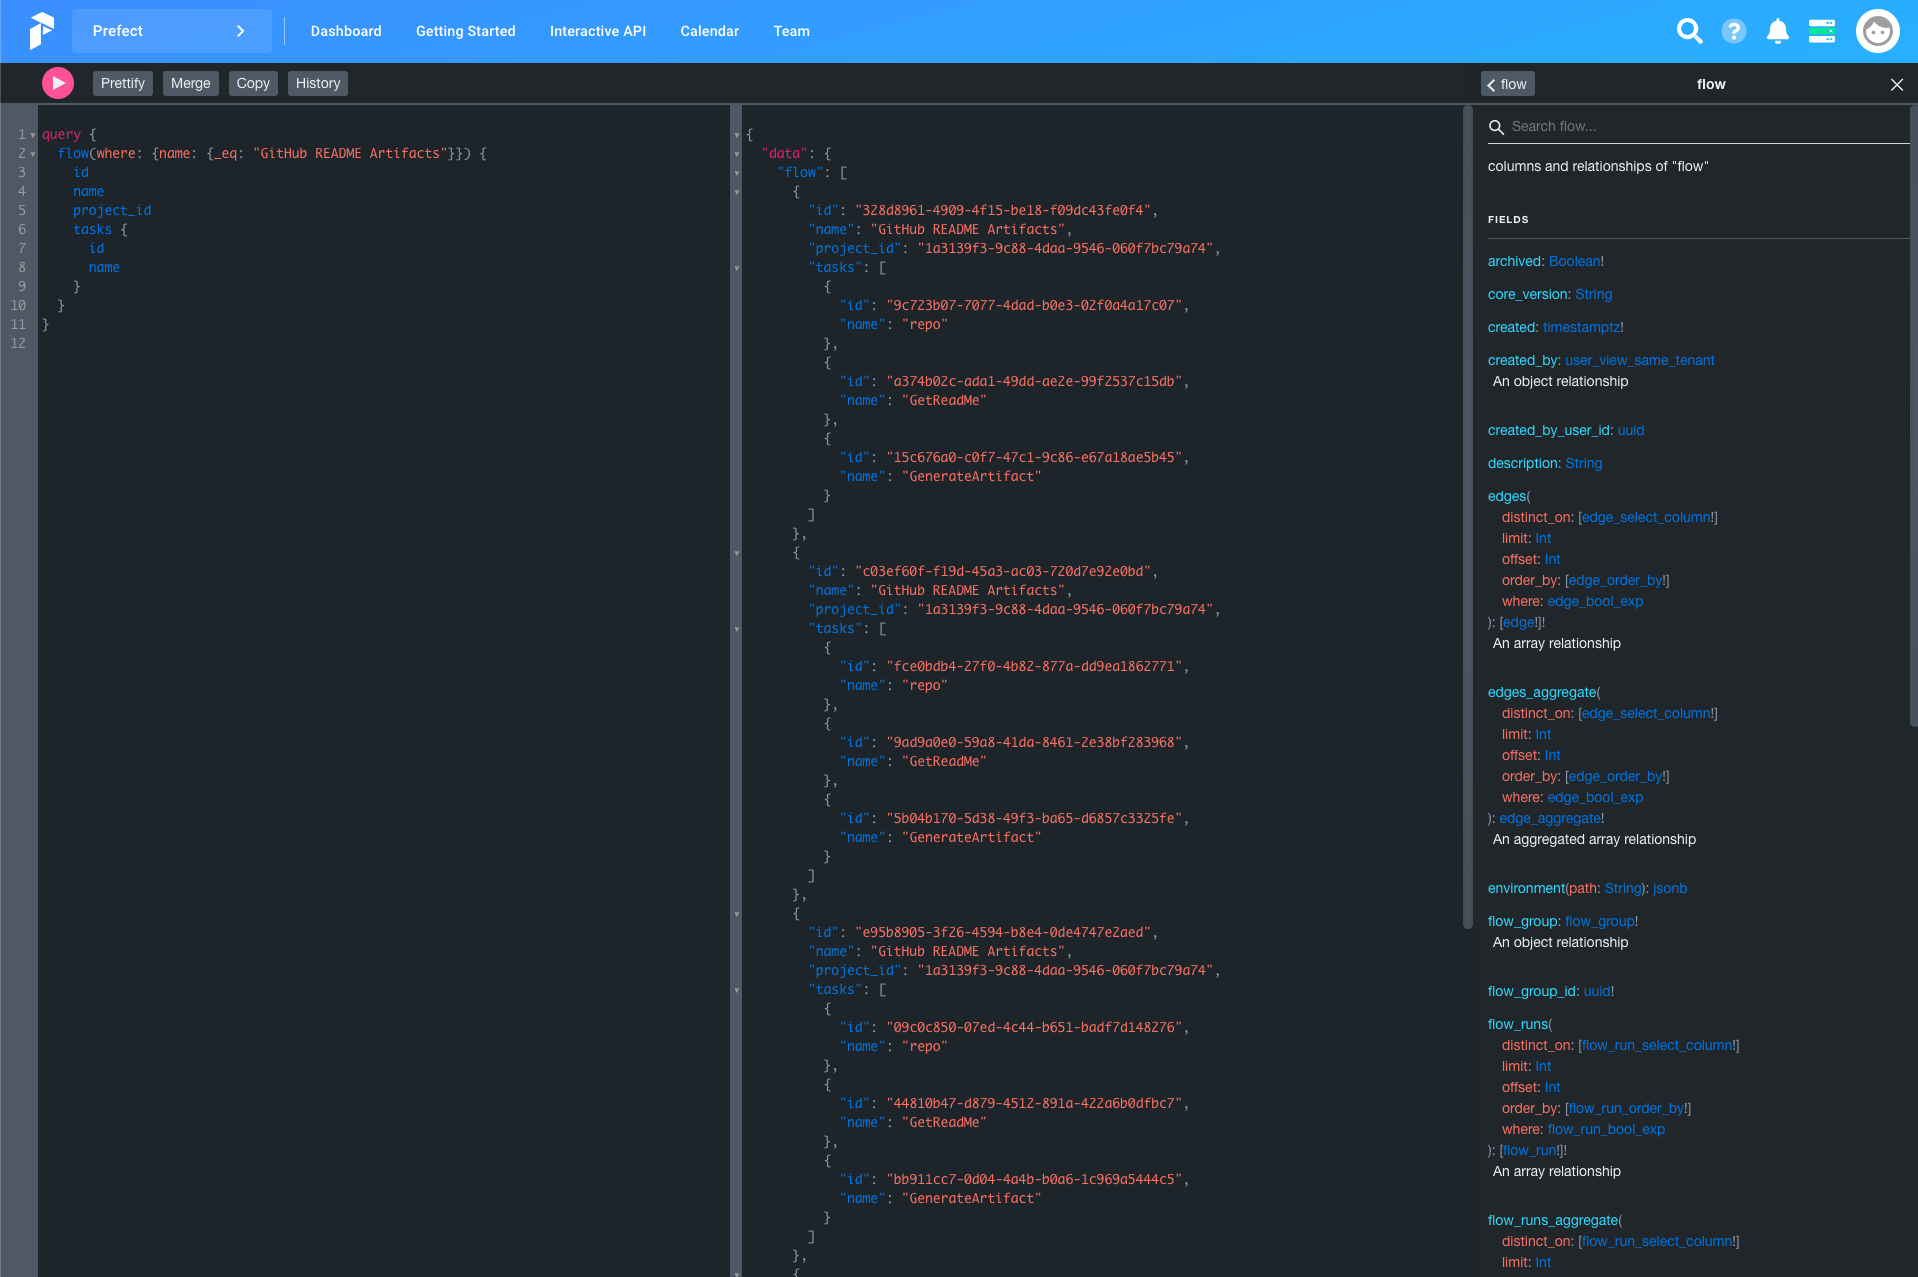The height and width of the screenshot is (1277, 1918).
Task: Click "GitHub README Artifacts" string in the query
Action: coord(350,154)
